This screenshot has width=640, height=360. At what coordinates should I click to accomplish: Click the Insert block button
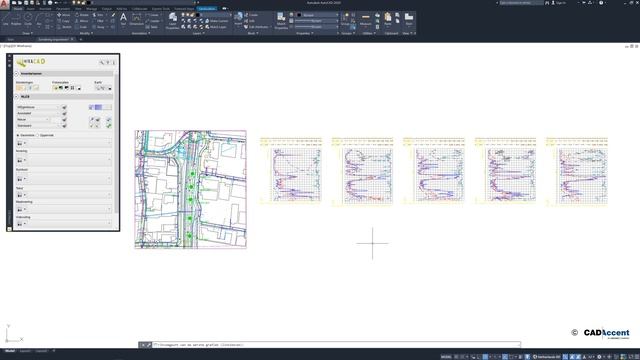(238, 19)
